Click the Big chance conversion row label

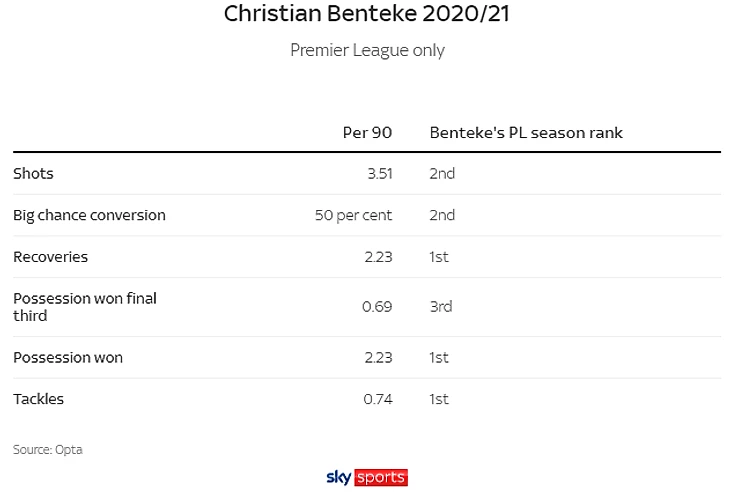point(89,215)
